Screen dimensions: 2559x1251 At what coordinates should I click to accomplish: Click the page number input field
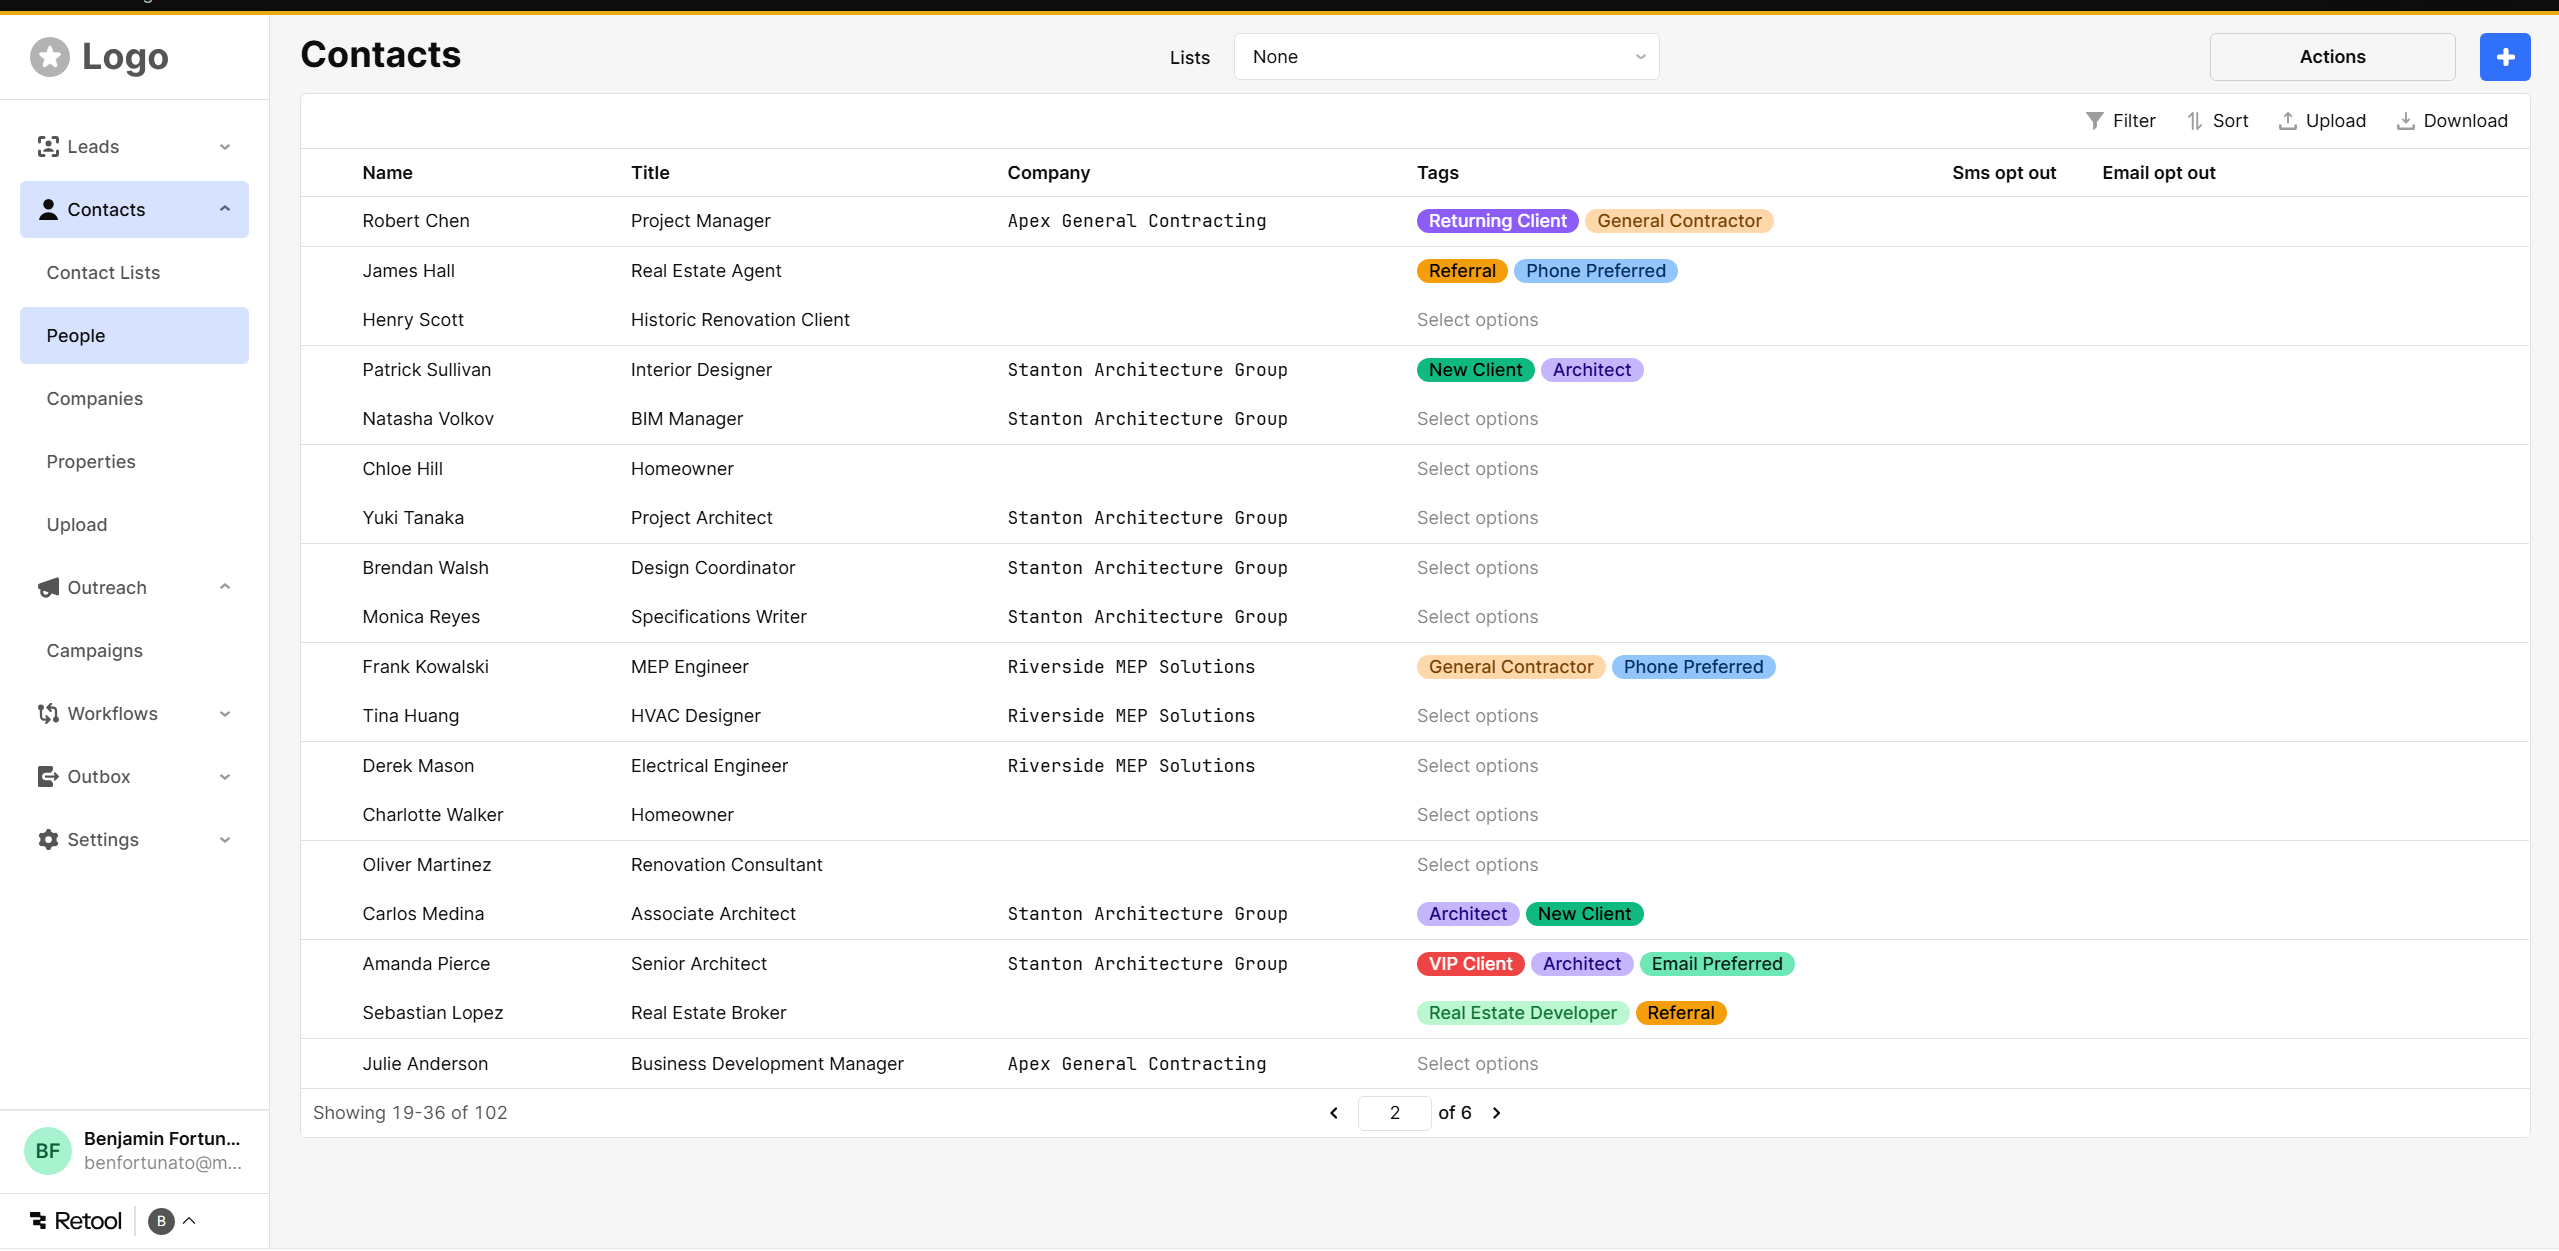pyautogui.click(x=1394, y=1113)
